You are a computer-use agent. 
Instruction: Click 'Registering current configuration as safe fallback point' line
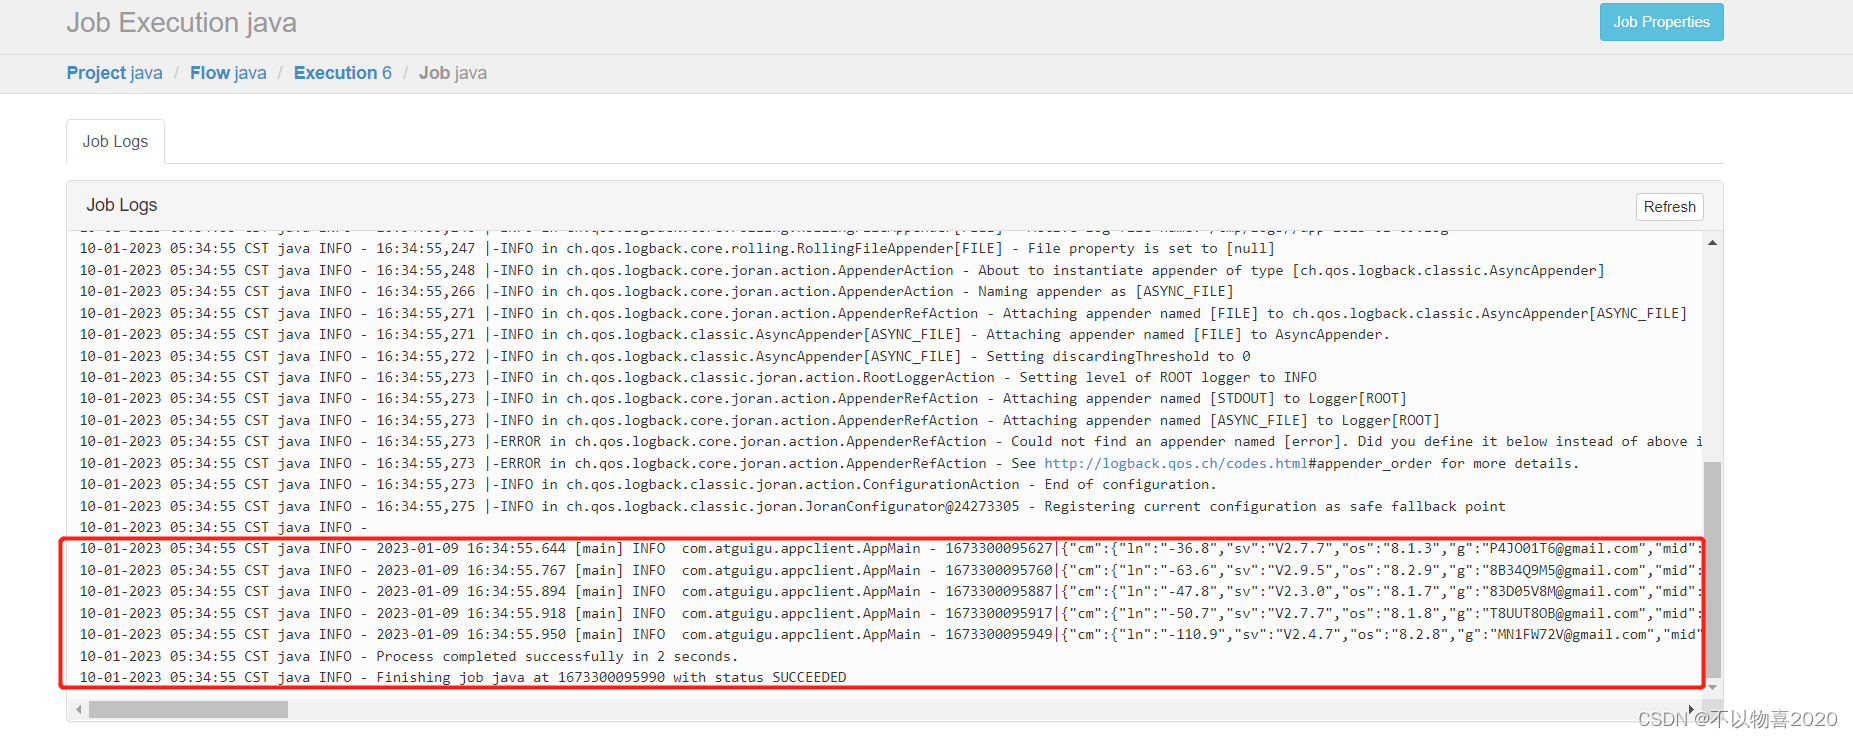coord(792,506)
